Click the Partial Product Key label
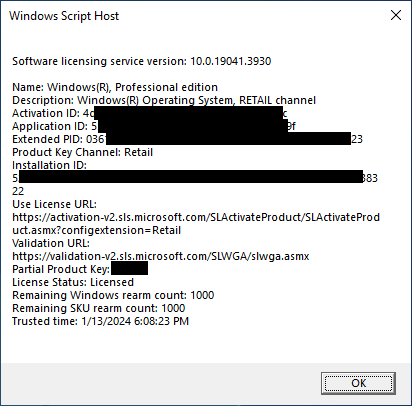Image resolution: width=412 pixels, height=406 pixels. click(x=61, y=269)
